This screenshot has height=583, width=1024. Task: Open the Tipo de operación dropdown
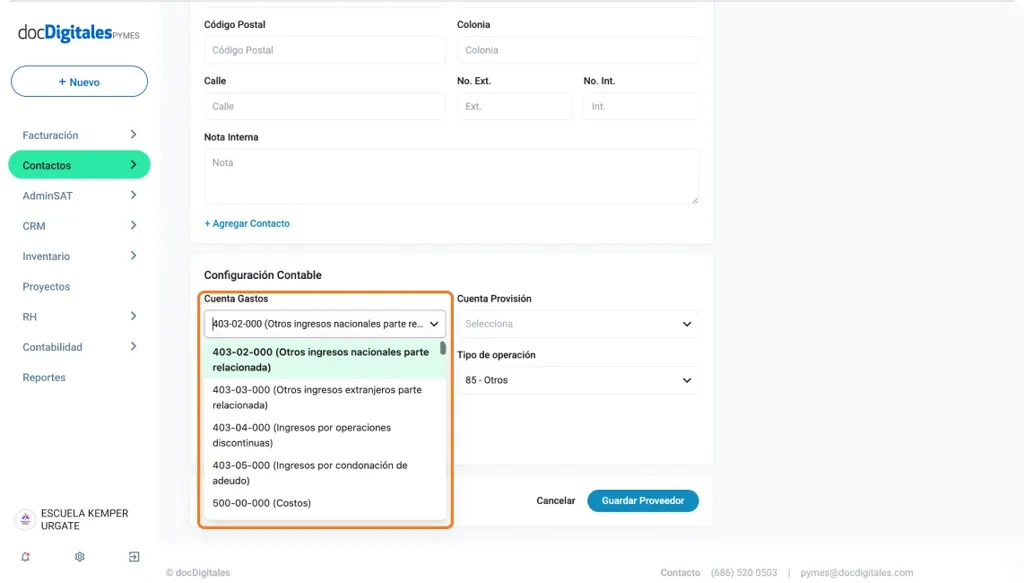coord(577,380)
